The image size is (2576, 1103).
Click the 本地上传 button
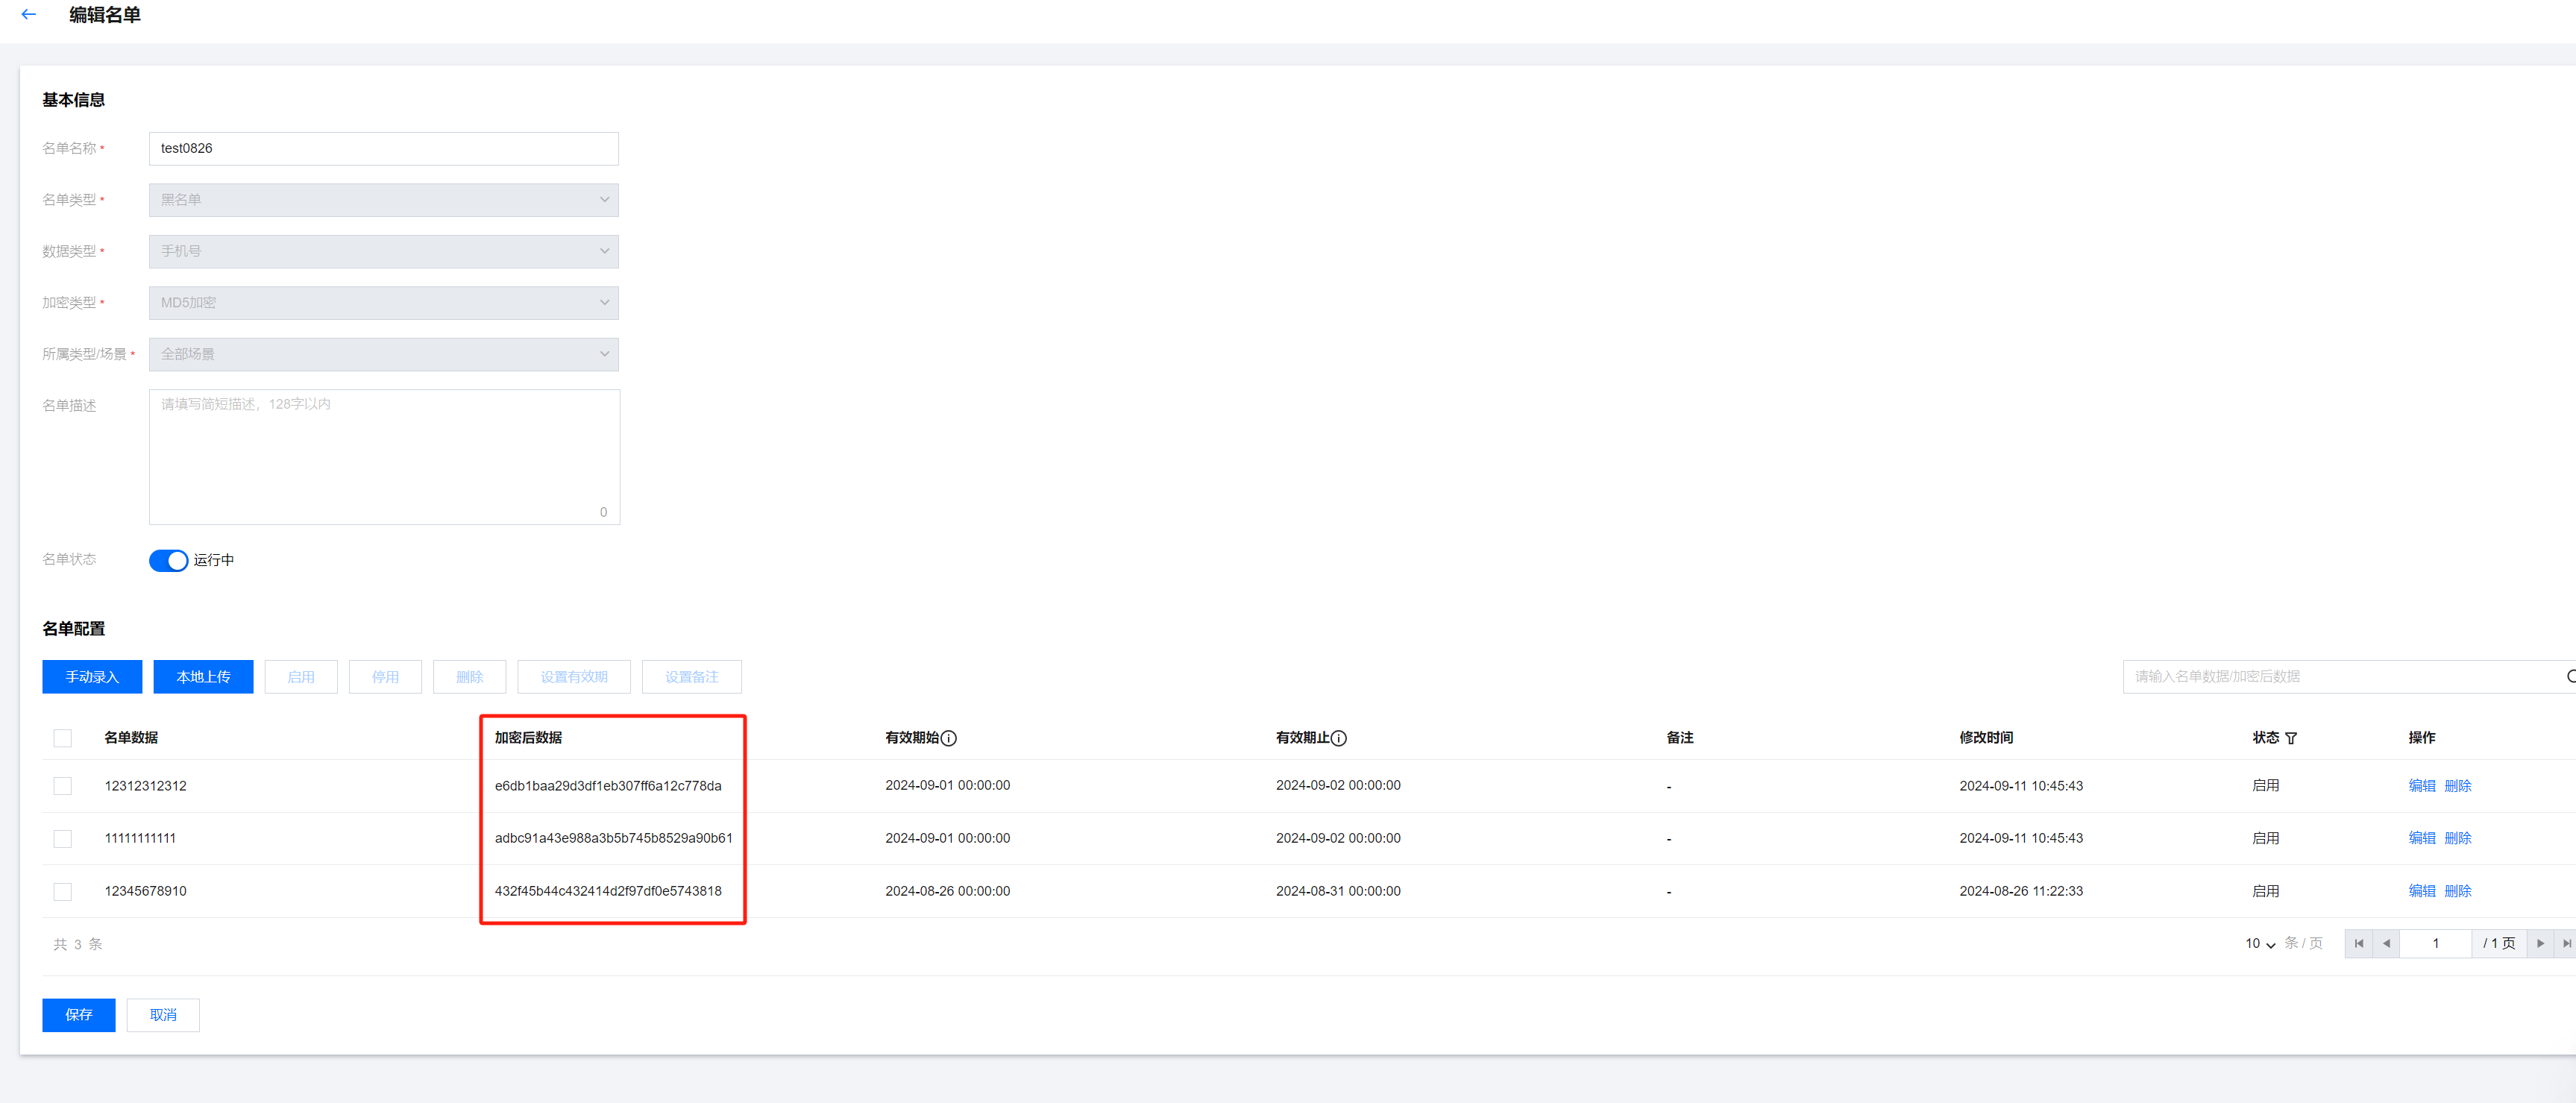(203, 677)
